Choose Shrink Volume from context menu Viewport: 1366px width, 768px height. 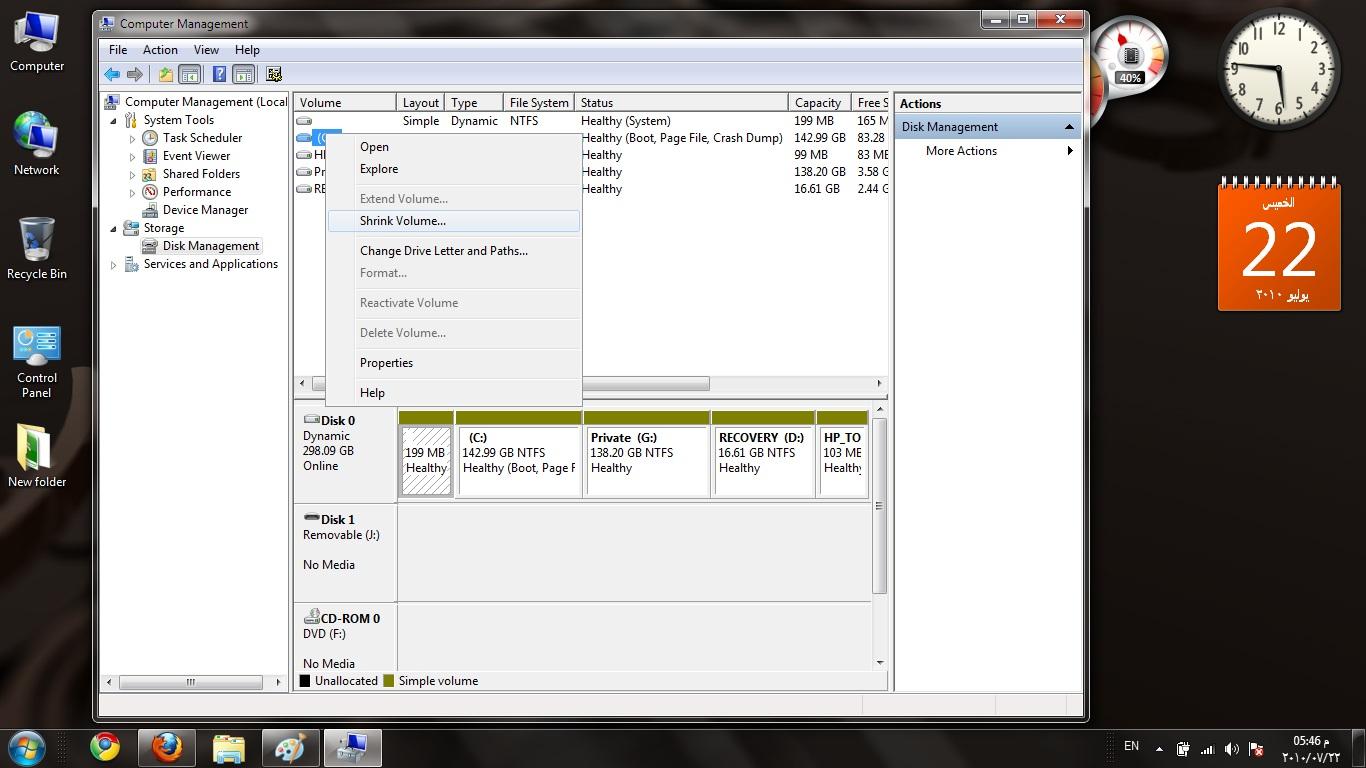403,221
